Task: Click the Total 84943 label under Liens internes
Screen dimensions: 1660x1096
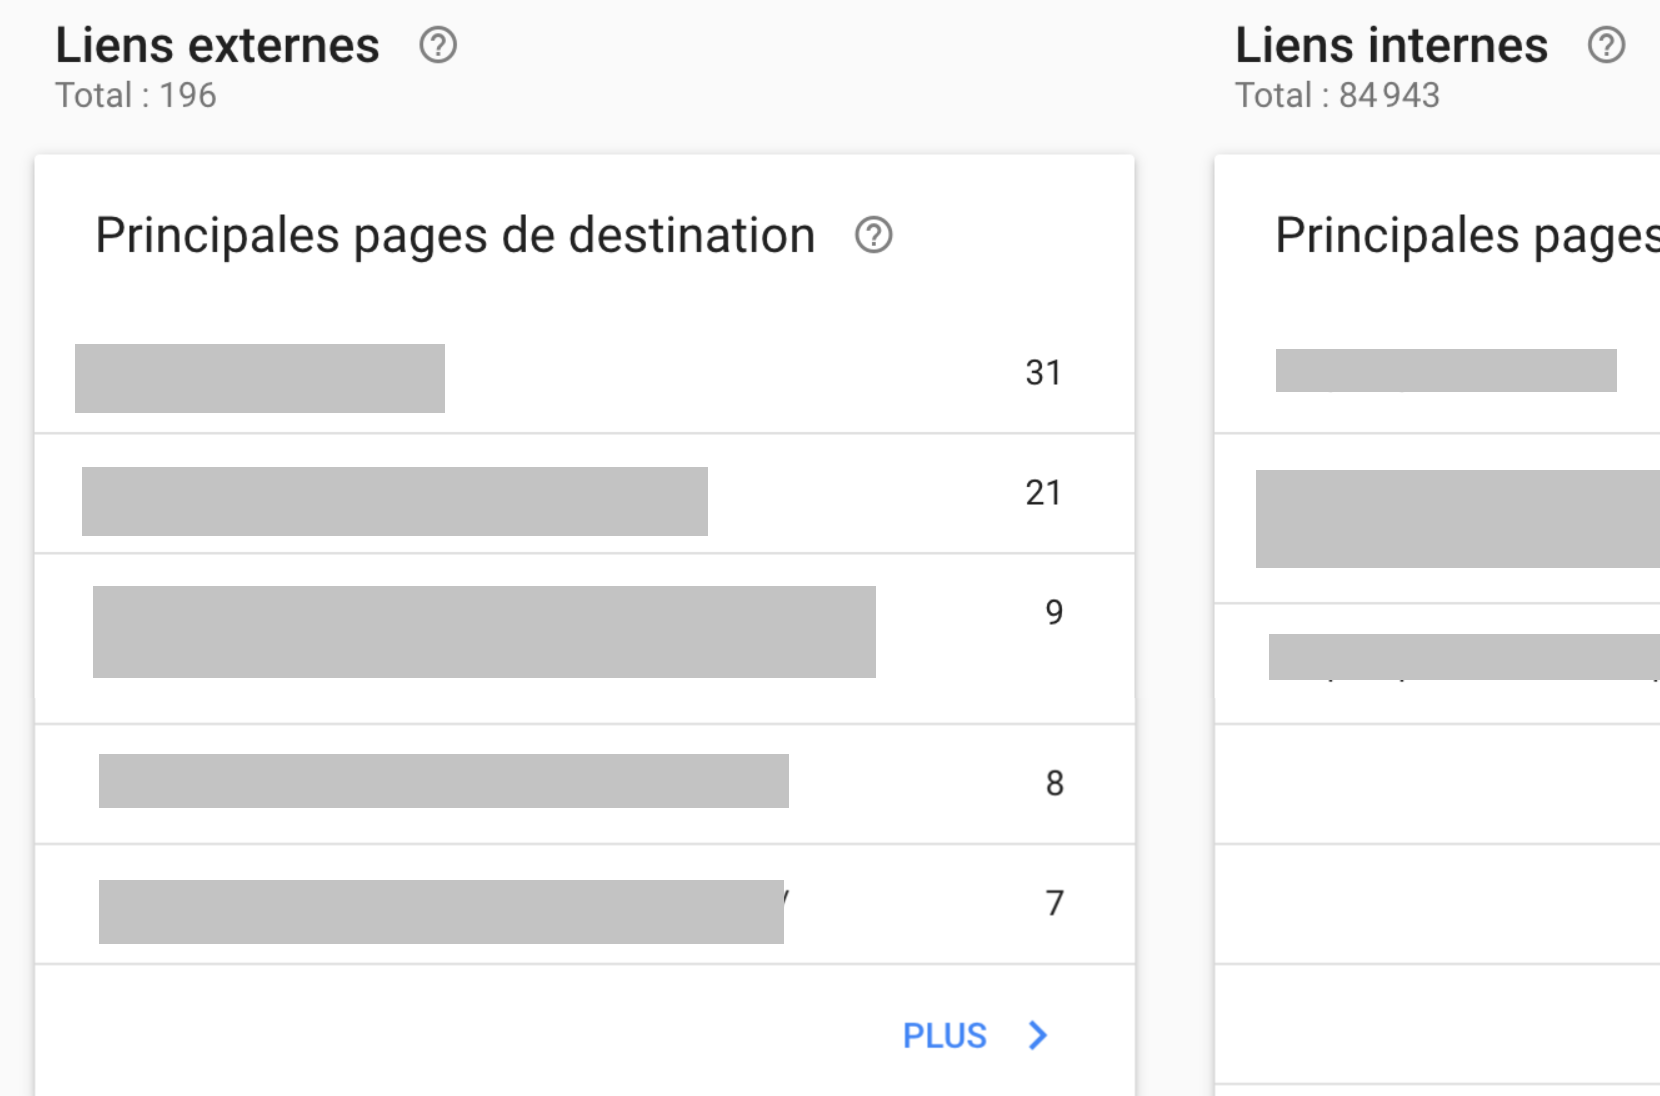Action: pyautogui.click(x=1340, y=96)
